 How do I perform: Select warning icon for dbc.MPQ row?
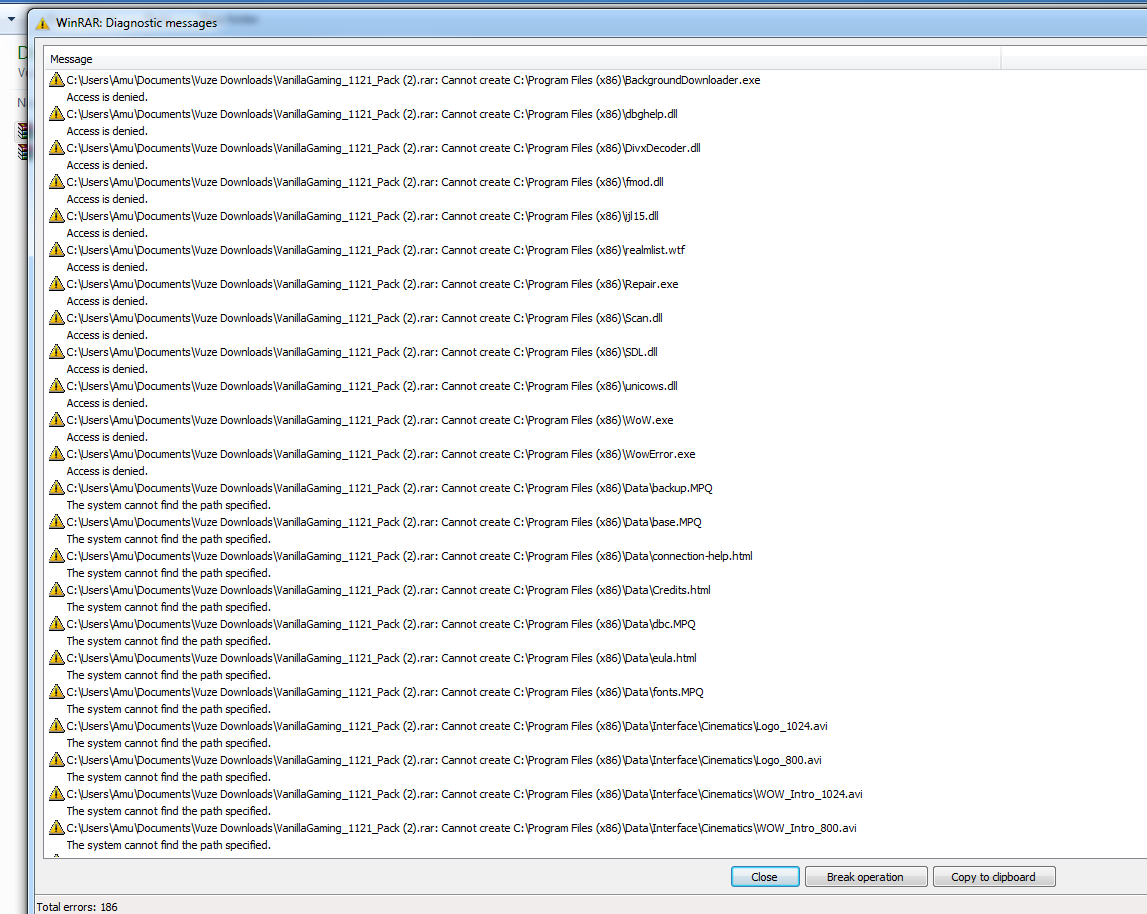[x=56, y=623]
